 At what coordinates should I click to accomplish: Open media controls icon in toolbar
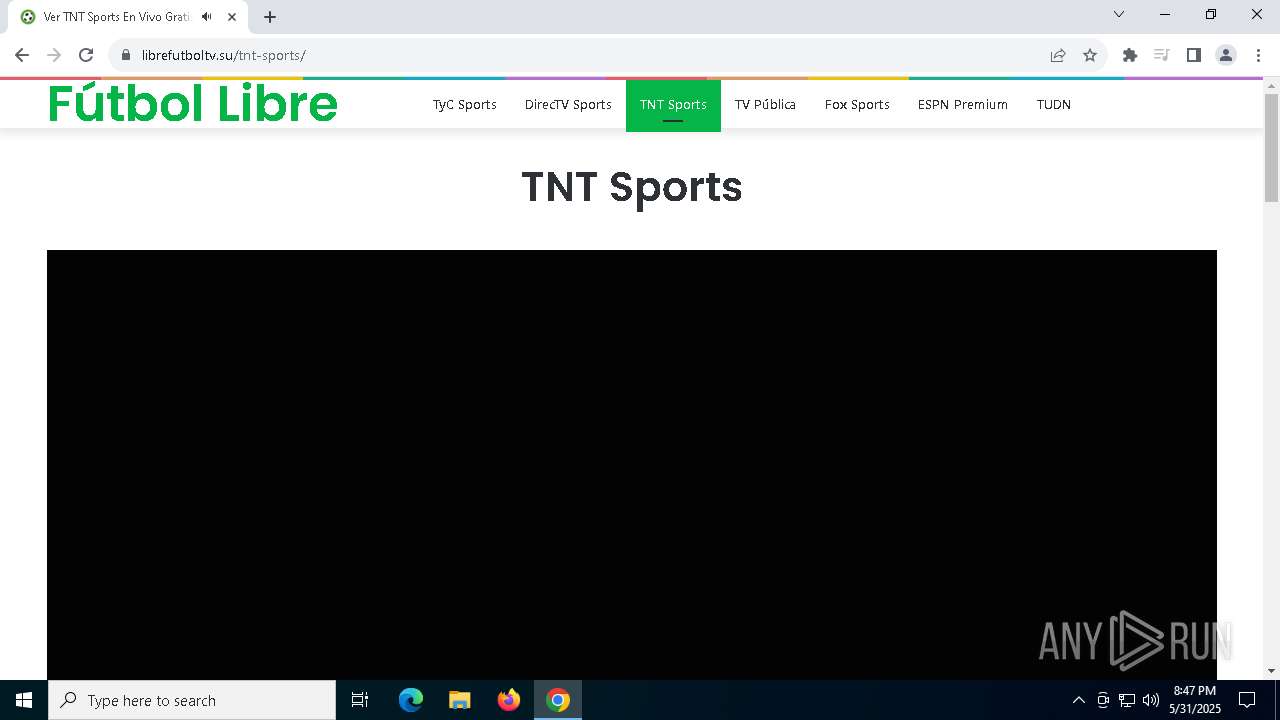(1161, 55)
